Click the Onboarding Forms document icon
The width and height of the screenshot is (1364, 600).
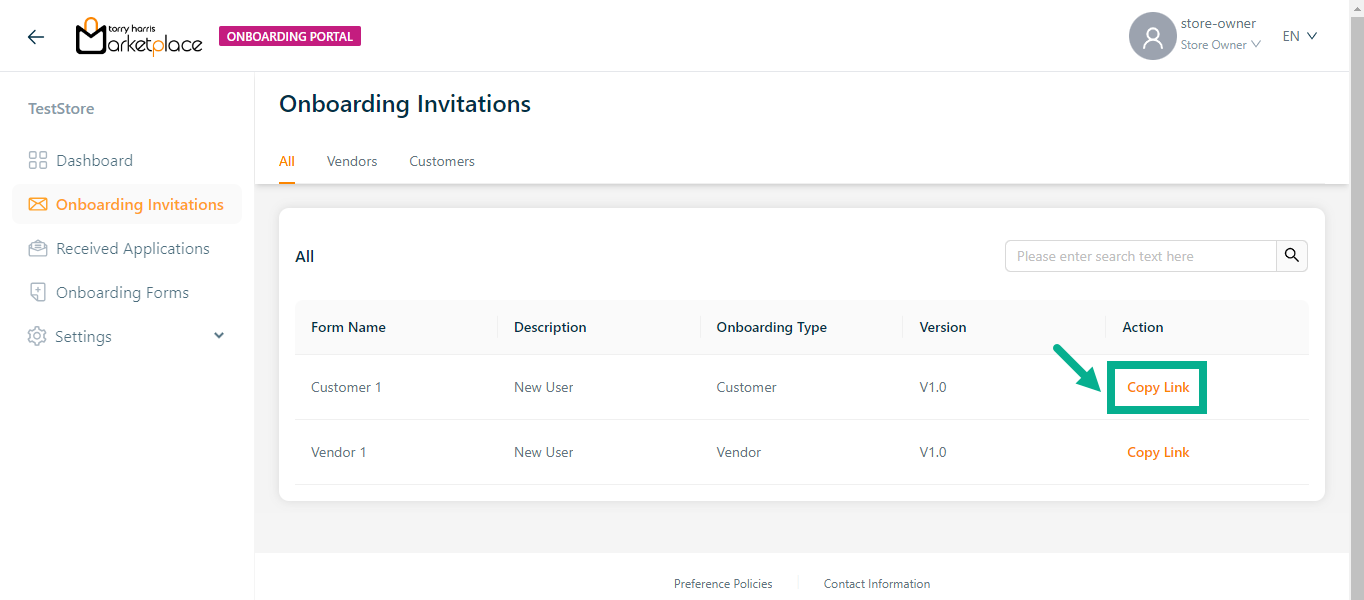(38, 292)
